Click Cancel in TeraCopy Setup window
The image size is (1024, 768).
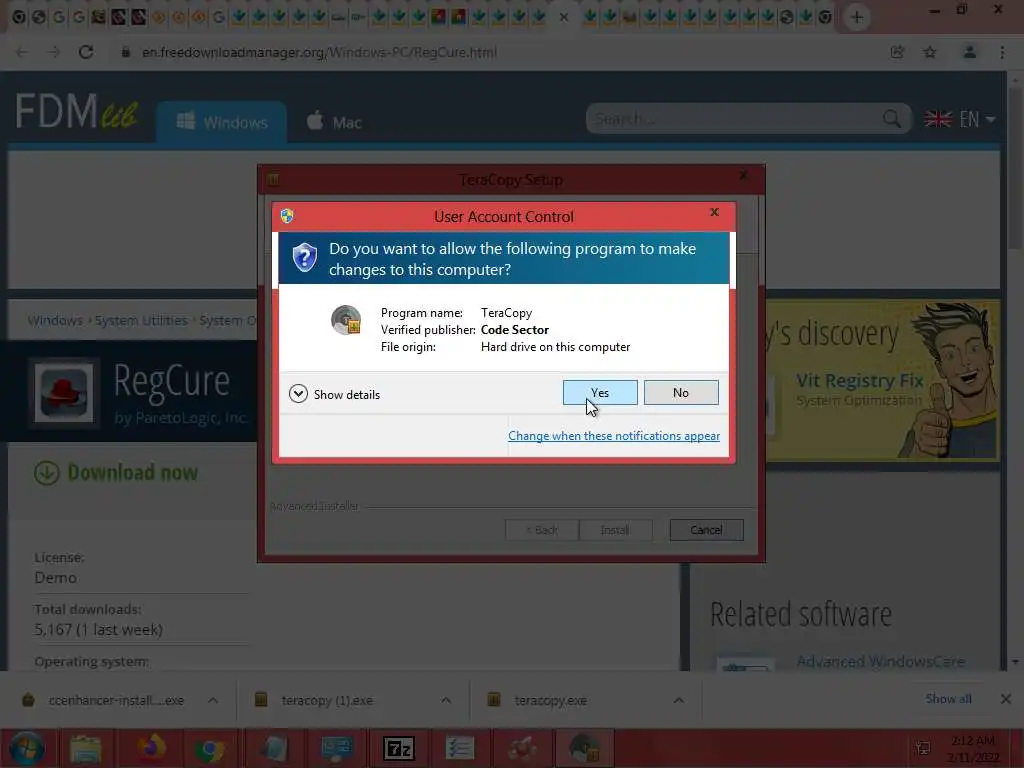pos(706,530)
